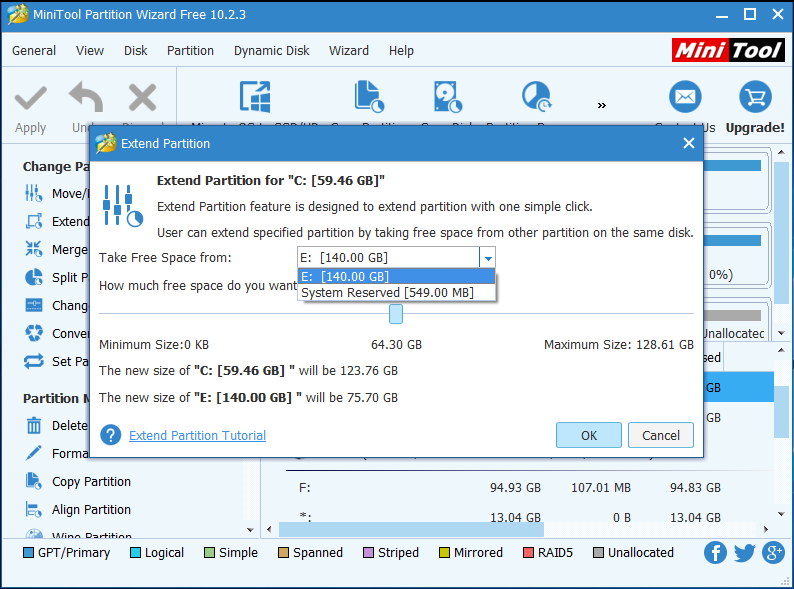Viewport: 794px width, 589px height.
Task: Click the Split partition sidebar icon
Action: [34, 277]
